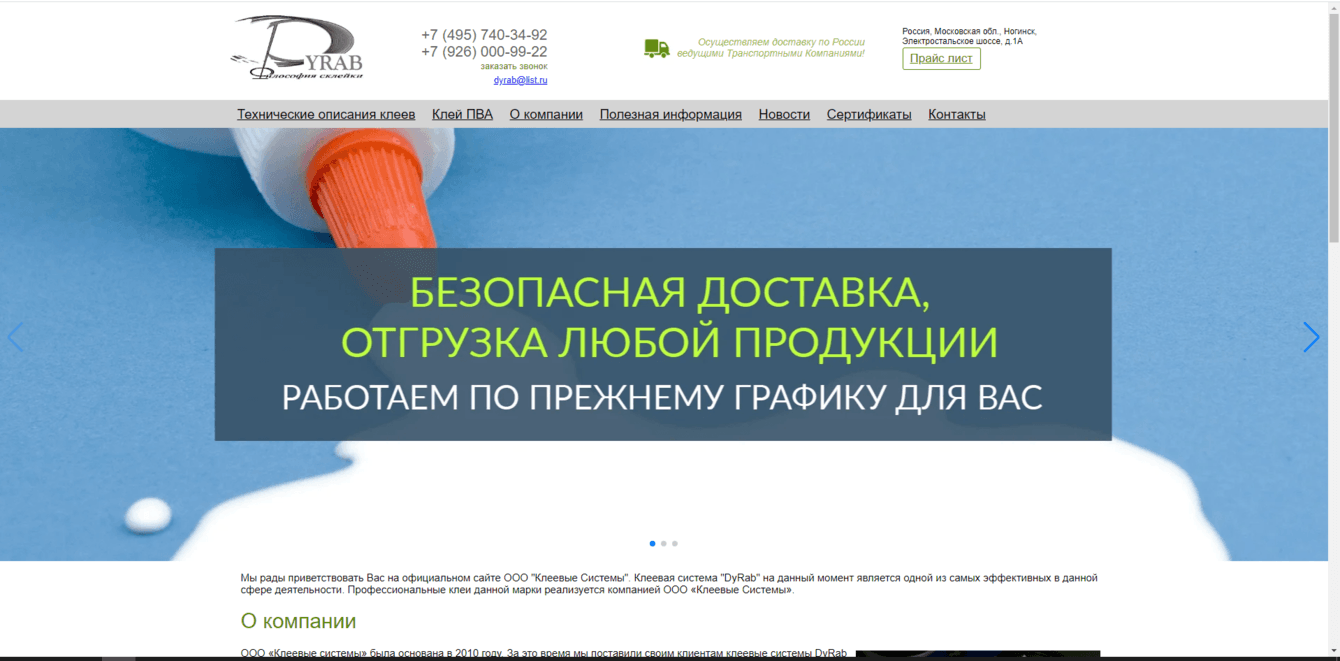Select first slider dot

pos(652,544)
